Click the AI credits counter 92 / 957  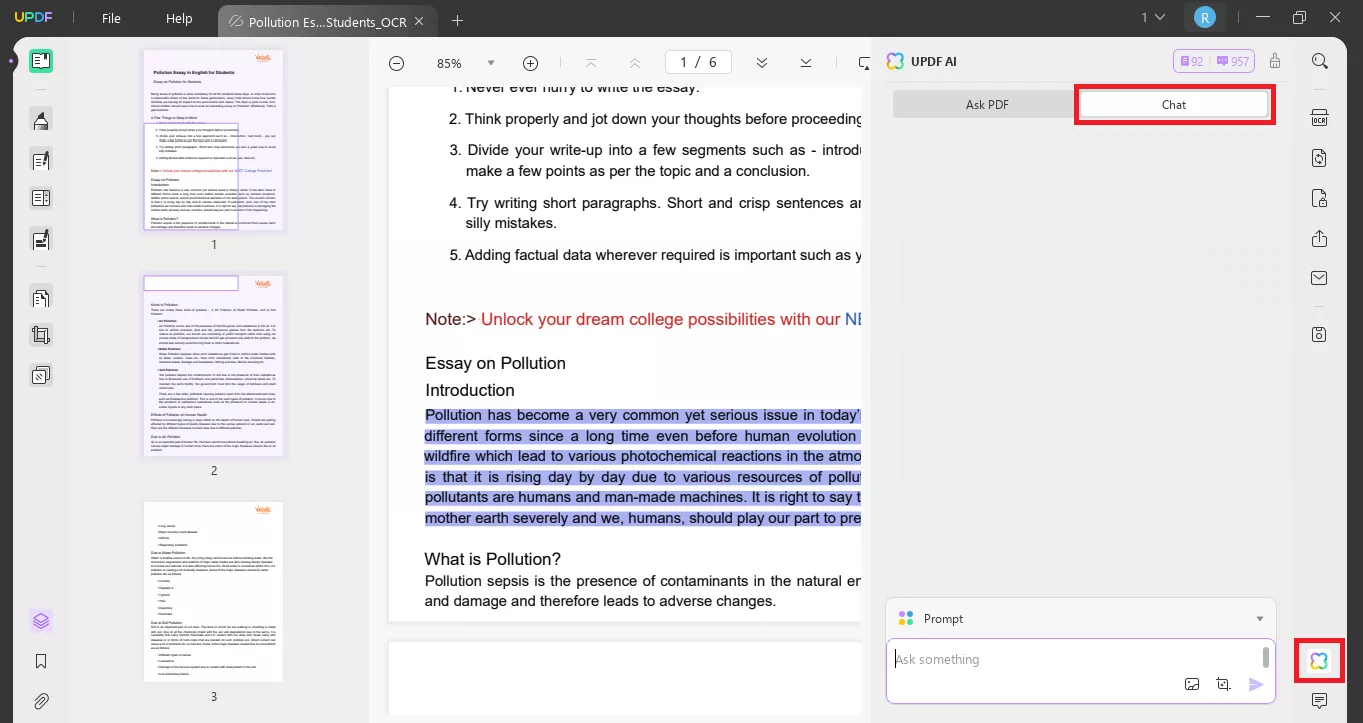click(x=1214, y=61)
